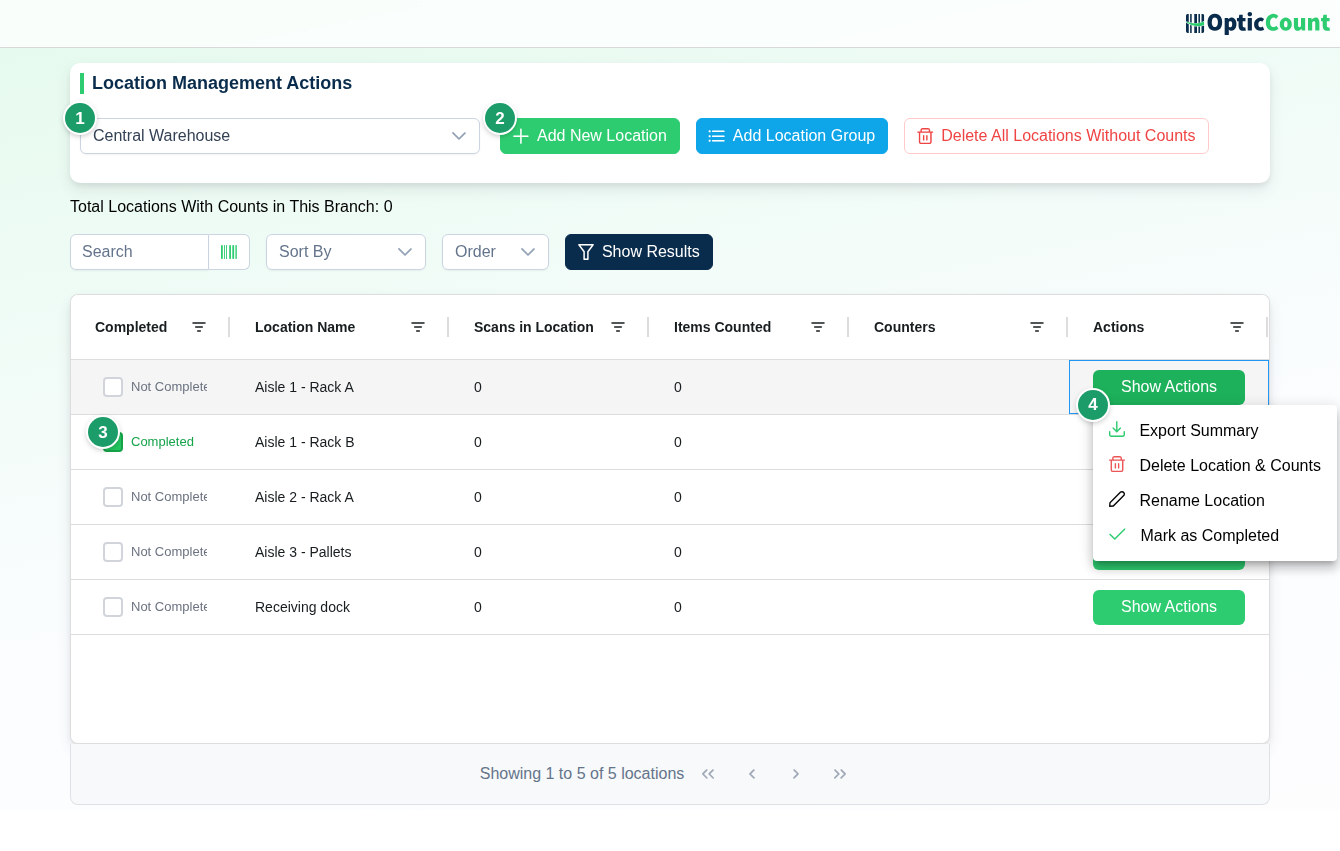Choose Delete Location & Counts menu item
1340x851 pixels.
tap(1215, 466)
